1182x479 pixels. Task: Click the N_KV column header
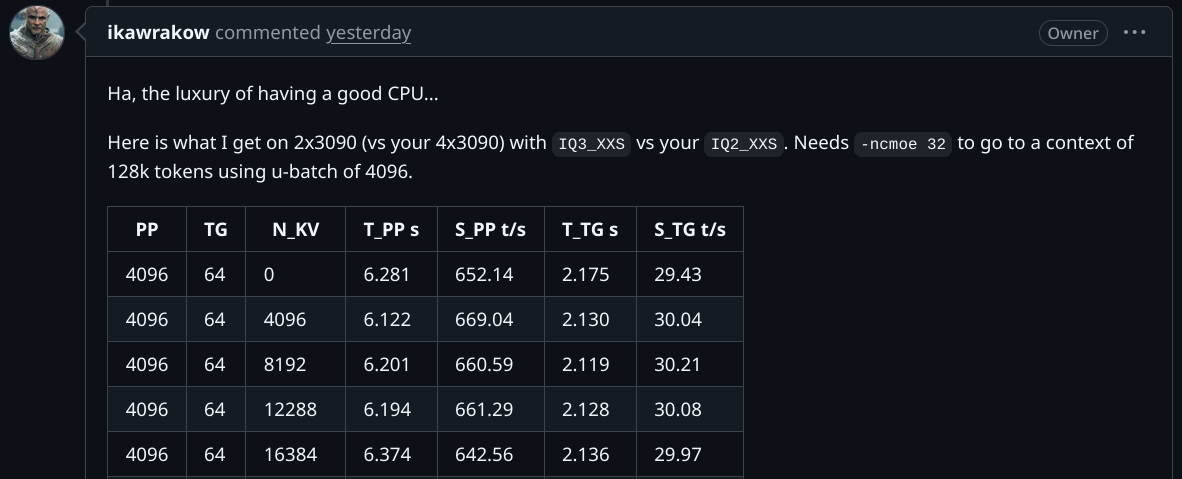(296, 229)
